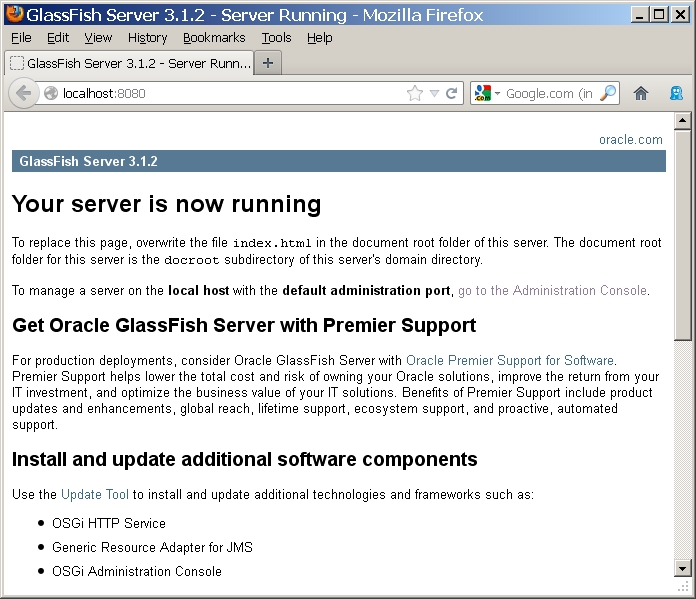Click the scrollbar up arrow

682,121
